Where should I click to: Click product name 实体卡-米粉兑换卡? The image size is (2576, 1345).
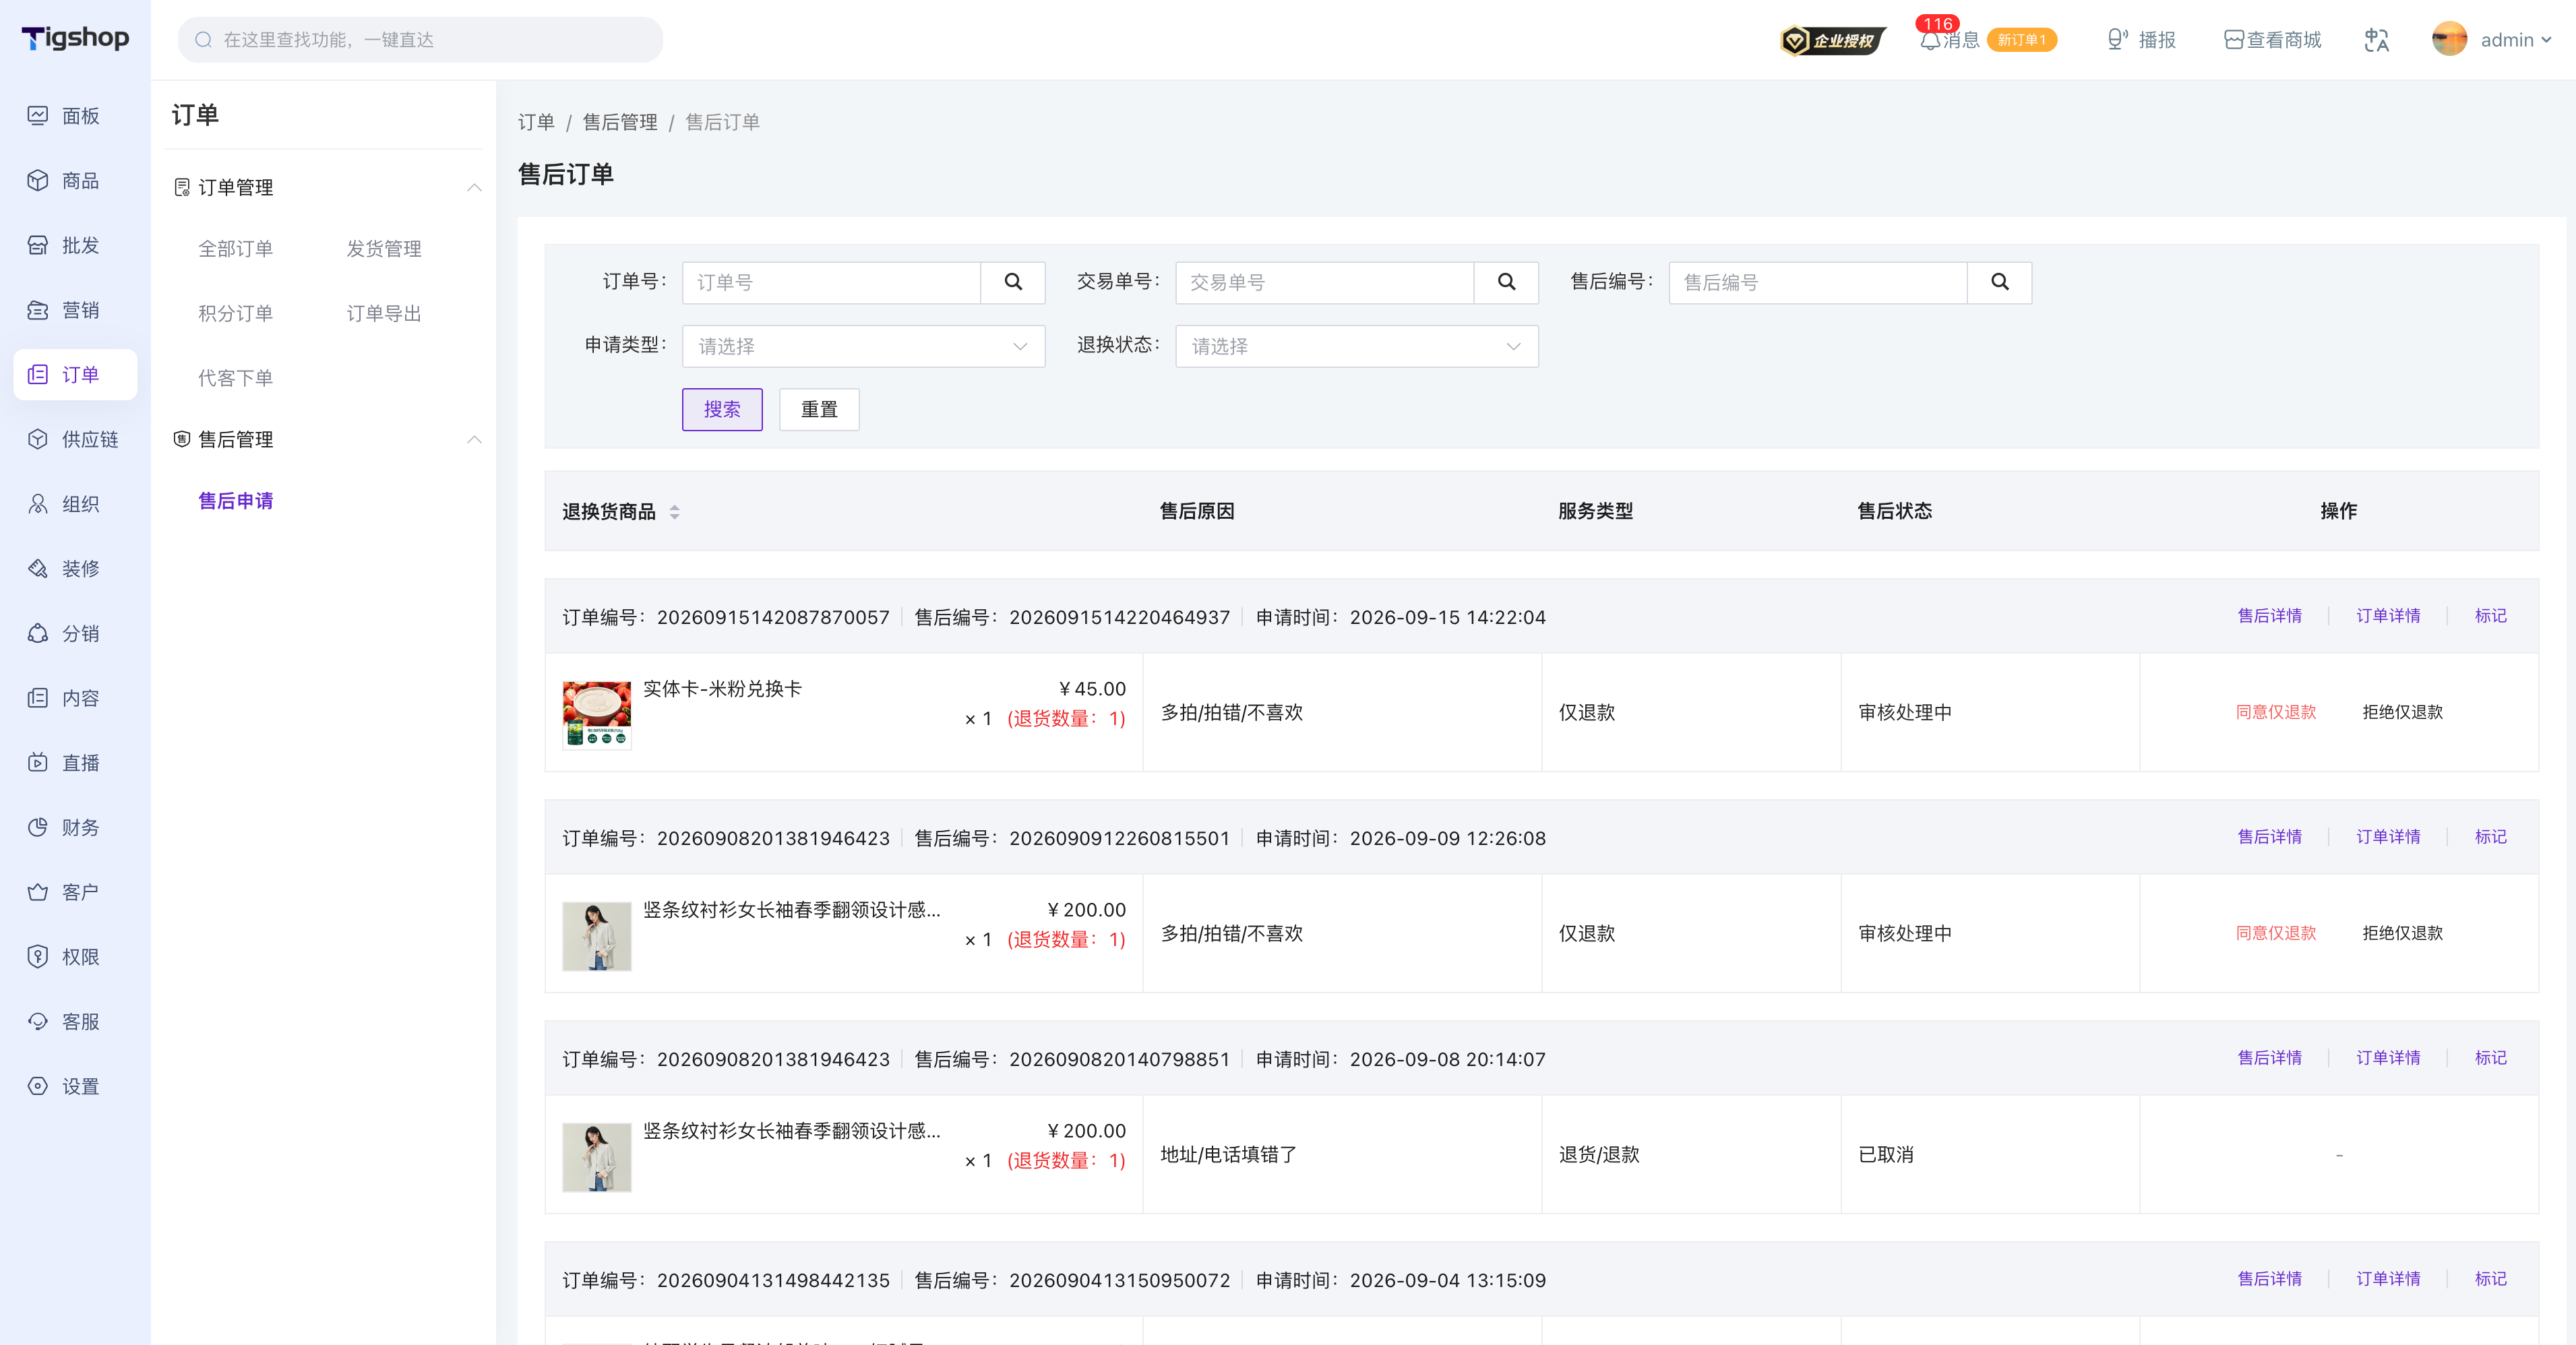tap(722, 689)
